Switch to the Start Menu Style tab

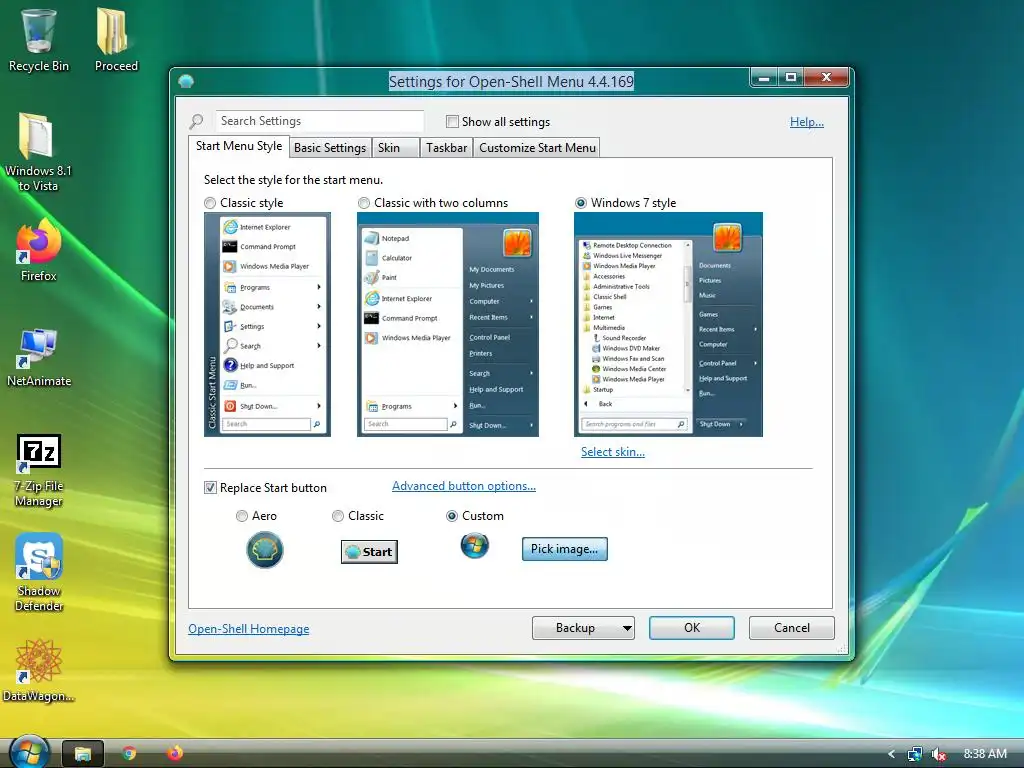[239, 146]
